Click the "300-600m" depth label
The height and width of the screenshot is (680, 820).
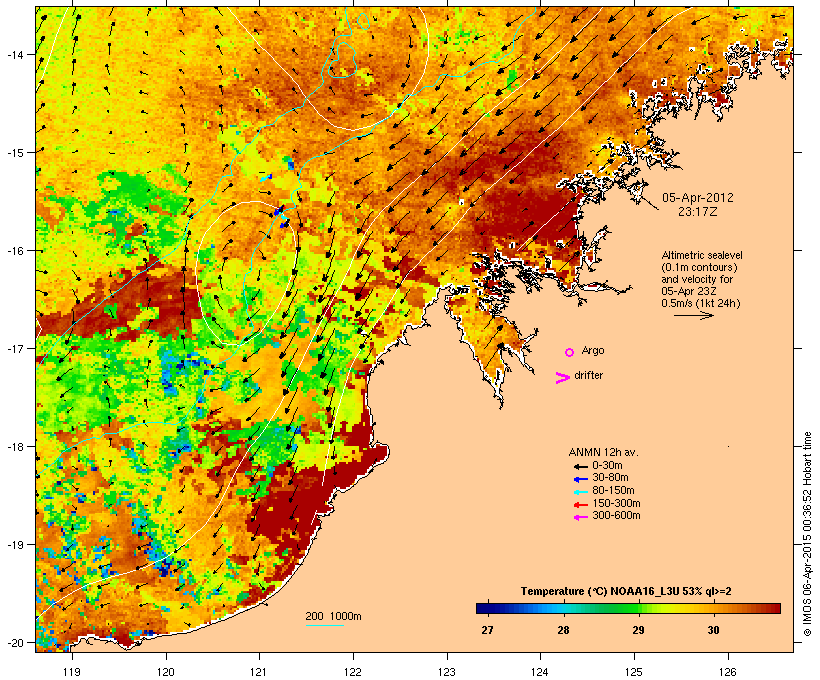pos(617,516)
